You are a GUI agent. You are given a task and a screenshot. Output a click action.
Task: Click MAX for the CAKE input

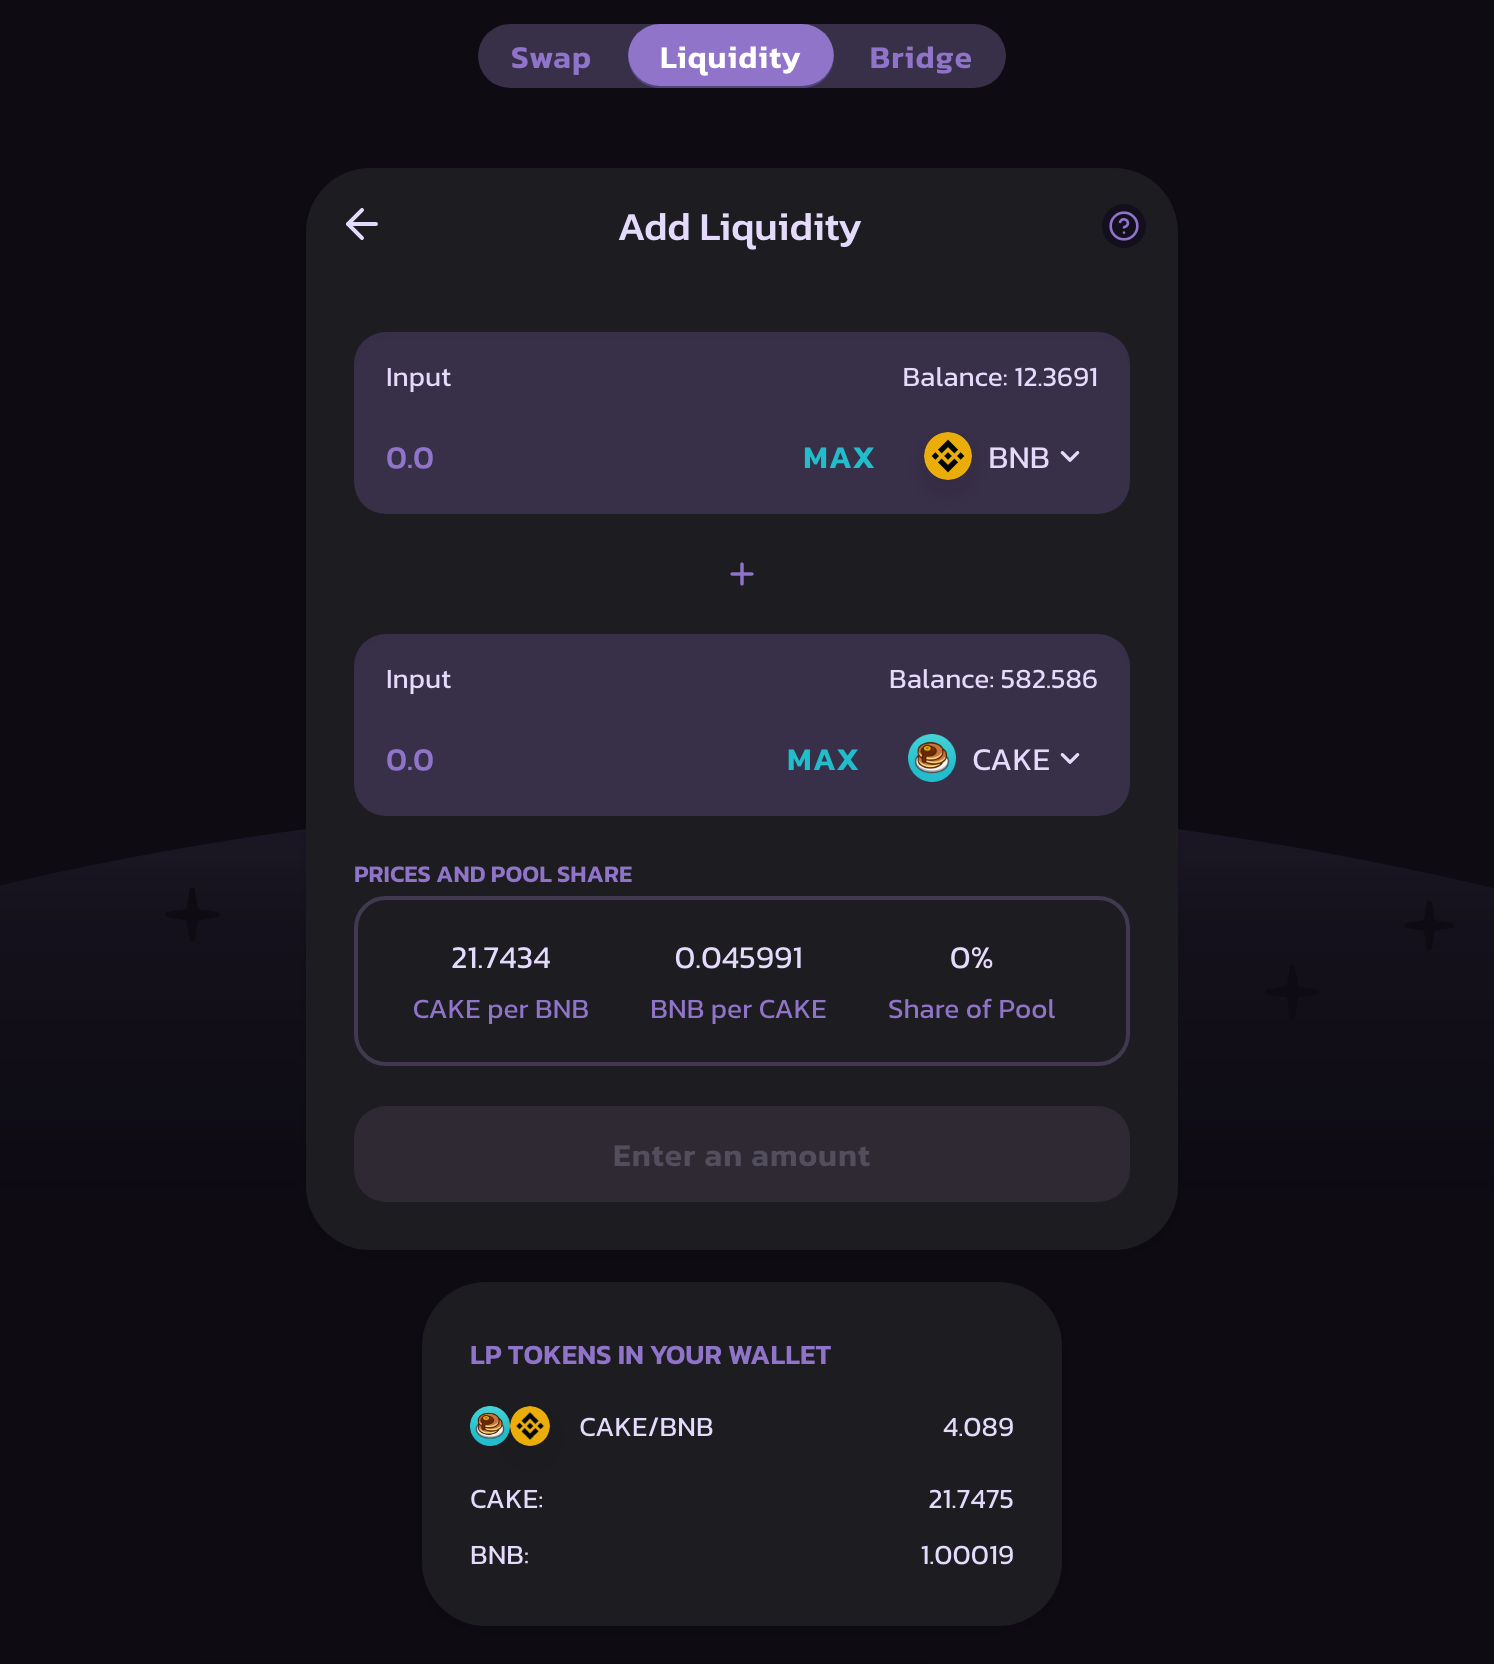coord(823,760)
